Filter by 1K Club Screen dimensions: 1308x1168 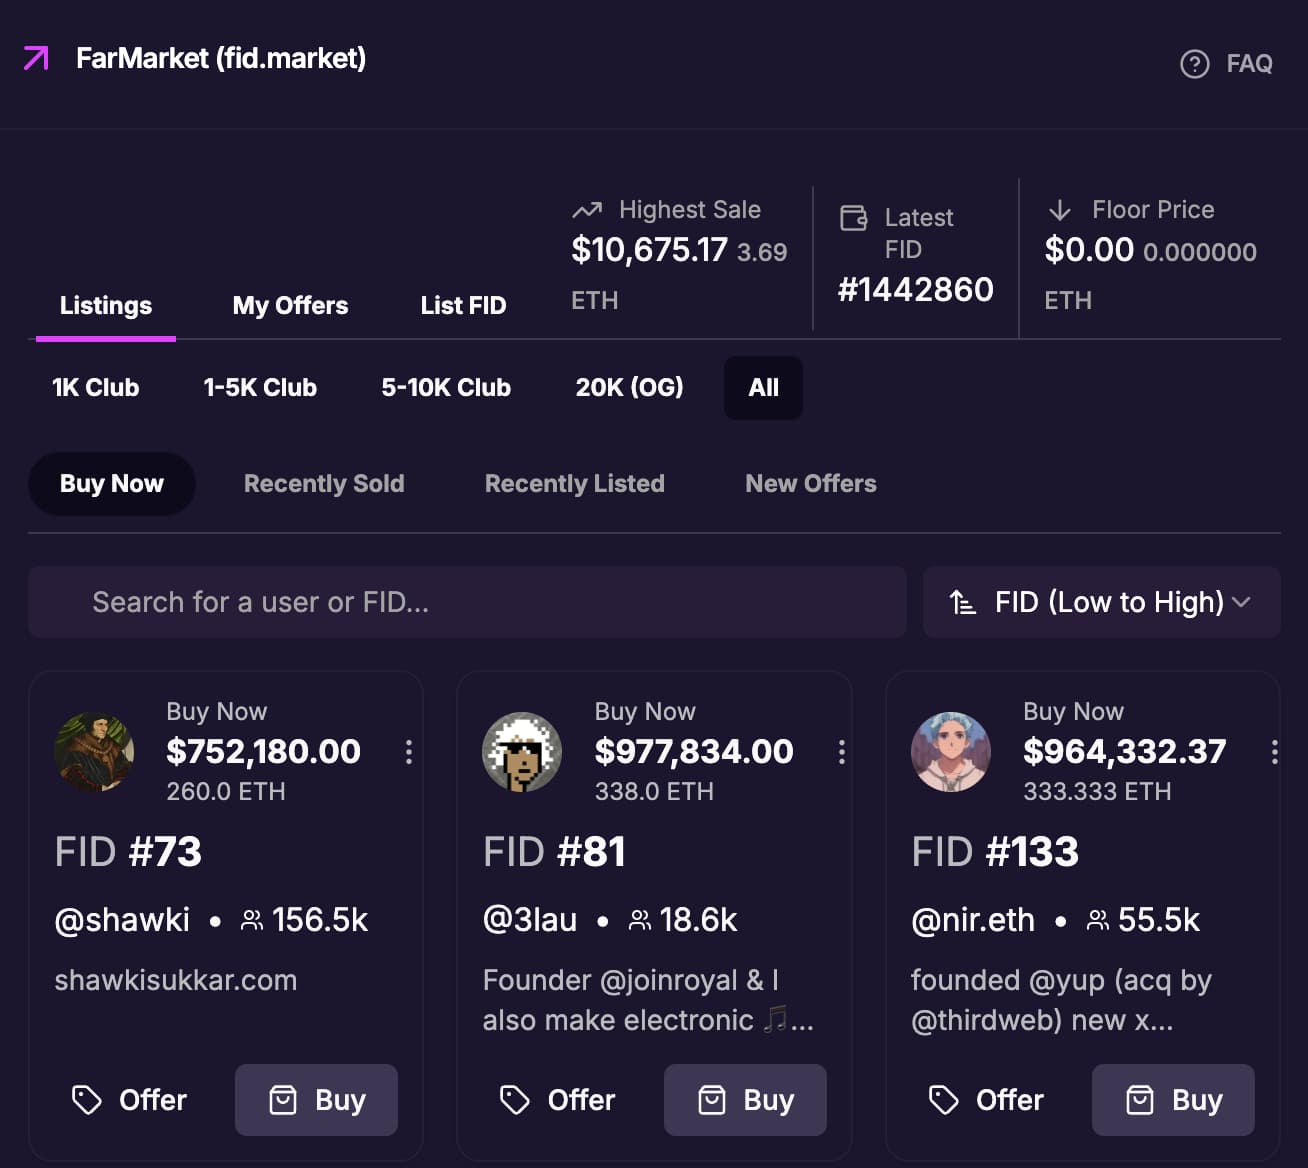96,388
